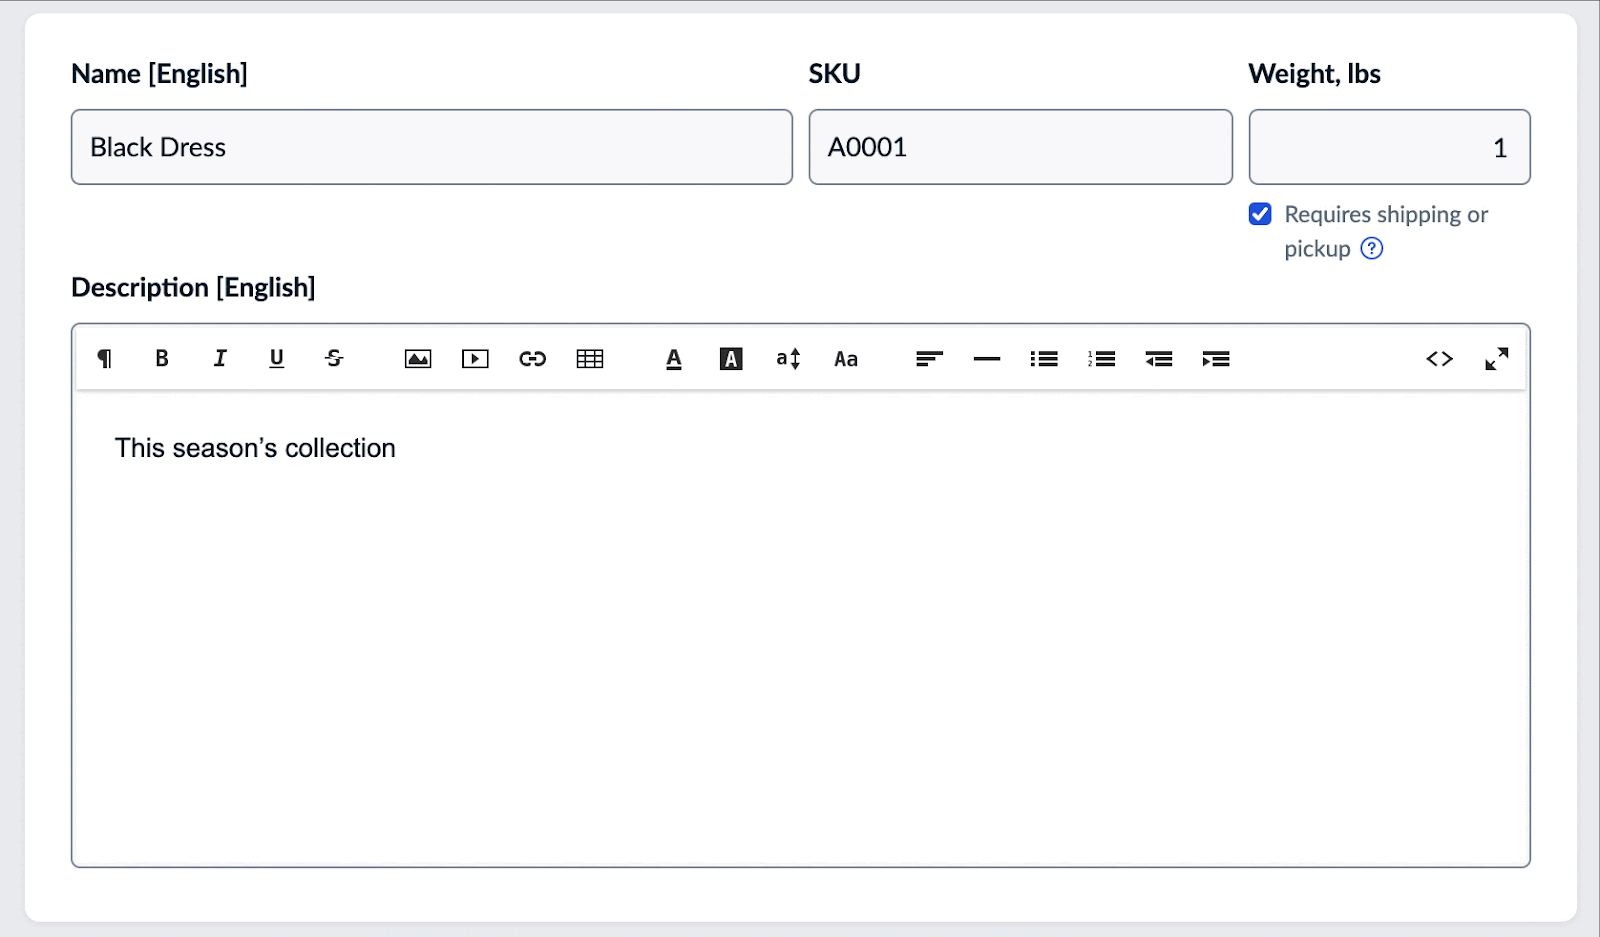Open the text alignment options
Viewport: 1600px width, 937px height.
(x=929, y=359)
